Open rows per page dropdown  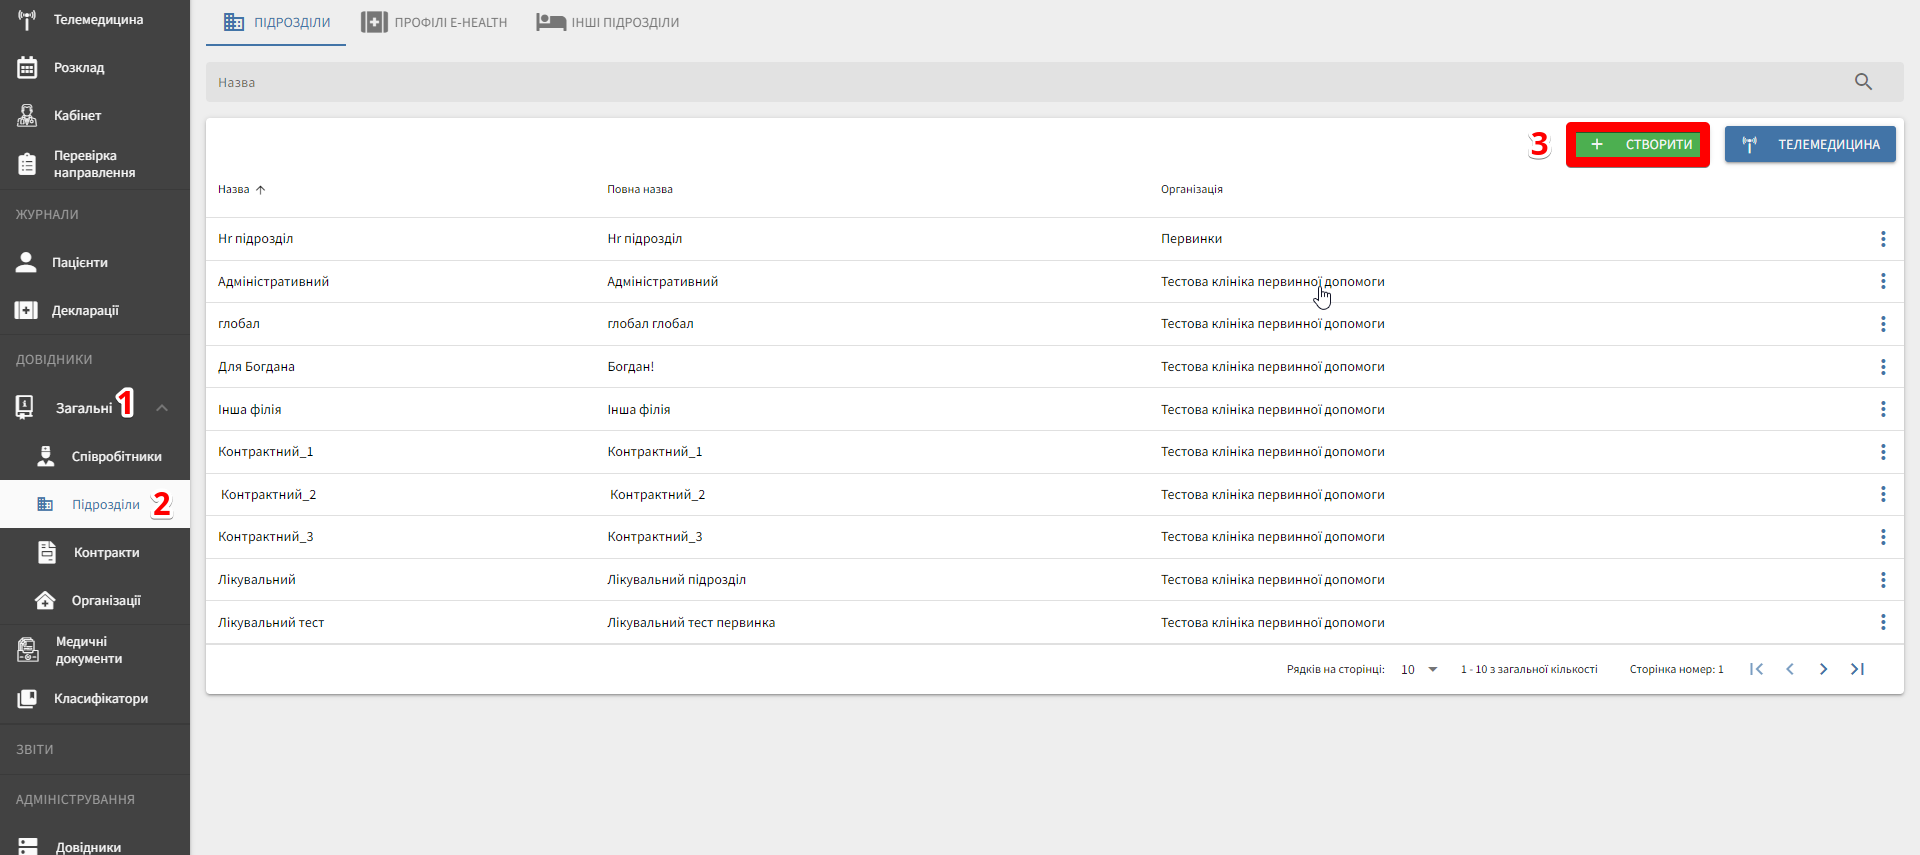tap(1419, 669)
